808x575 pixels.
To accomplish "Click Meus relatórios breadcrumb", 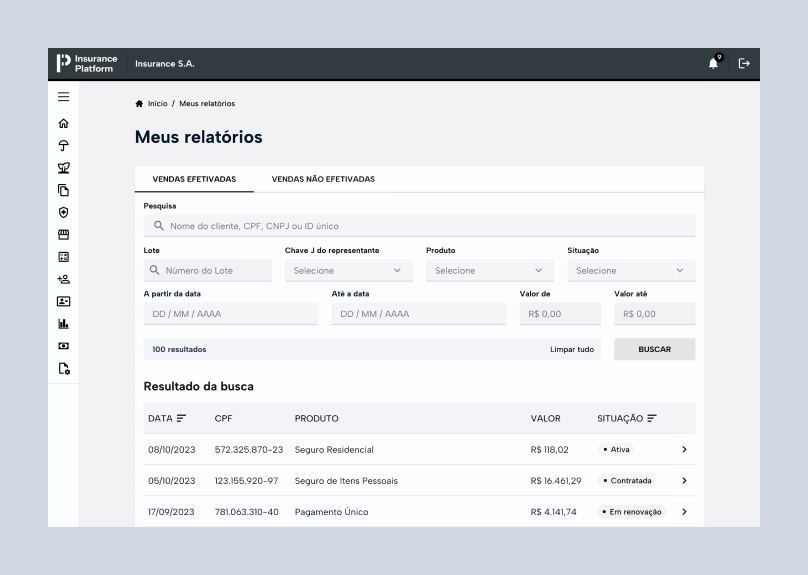I will pyautogui.click(x=207, y=104).
